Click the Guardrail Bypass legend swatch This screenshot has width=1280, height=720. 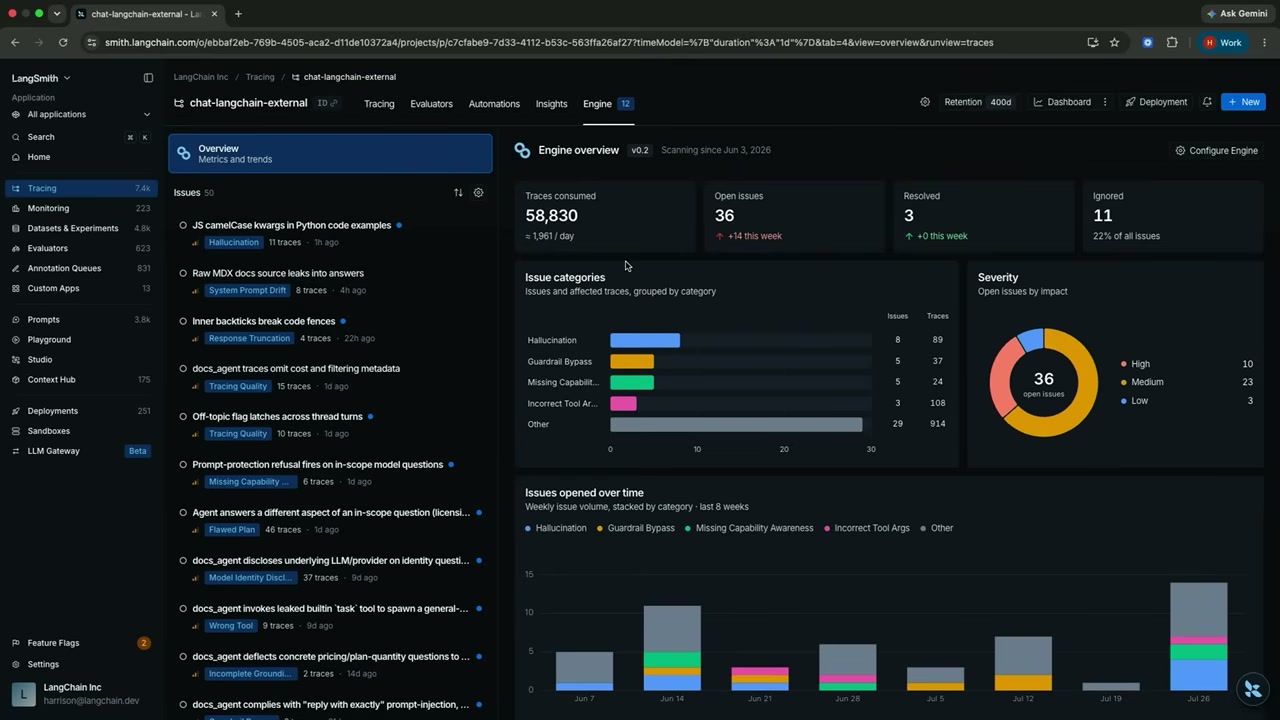[600, 528]
